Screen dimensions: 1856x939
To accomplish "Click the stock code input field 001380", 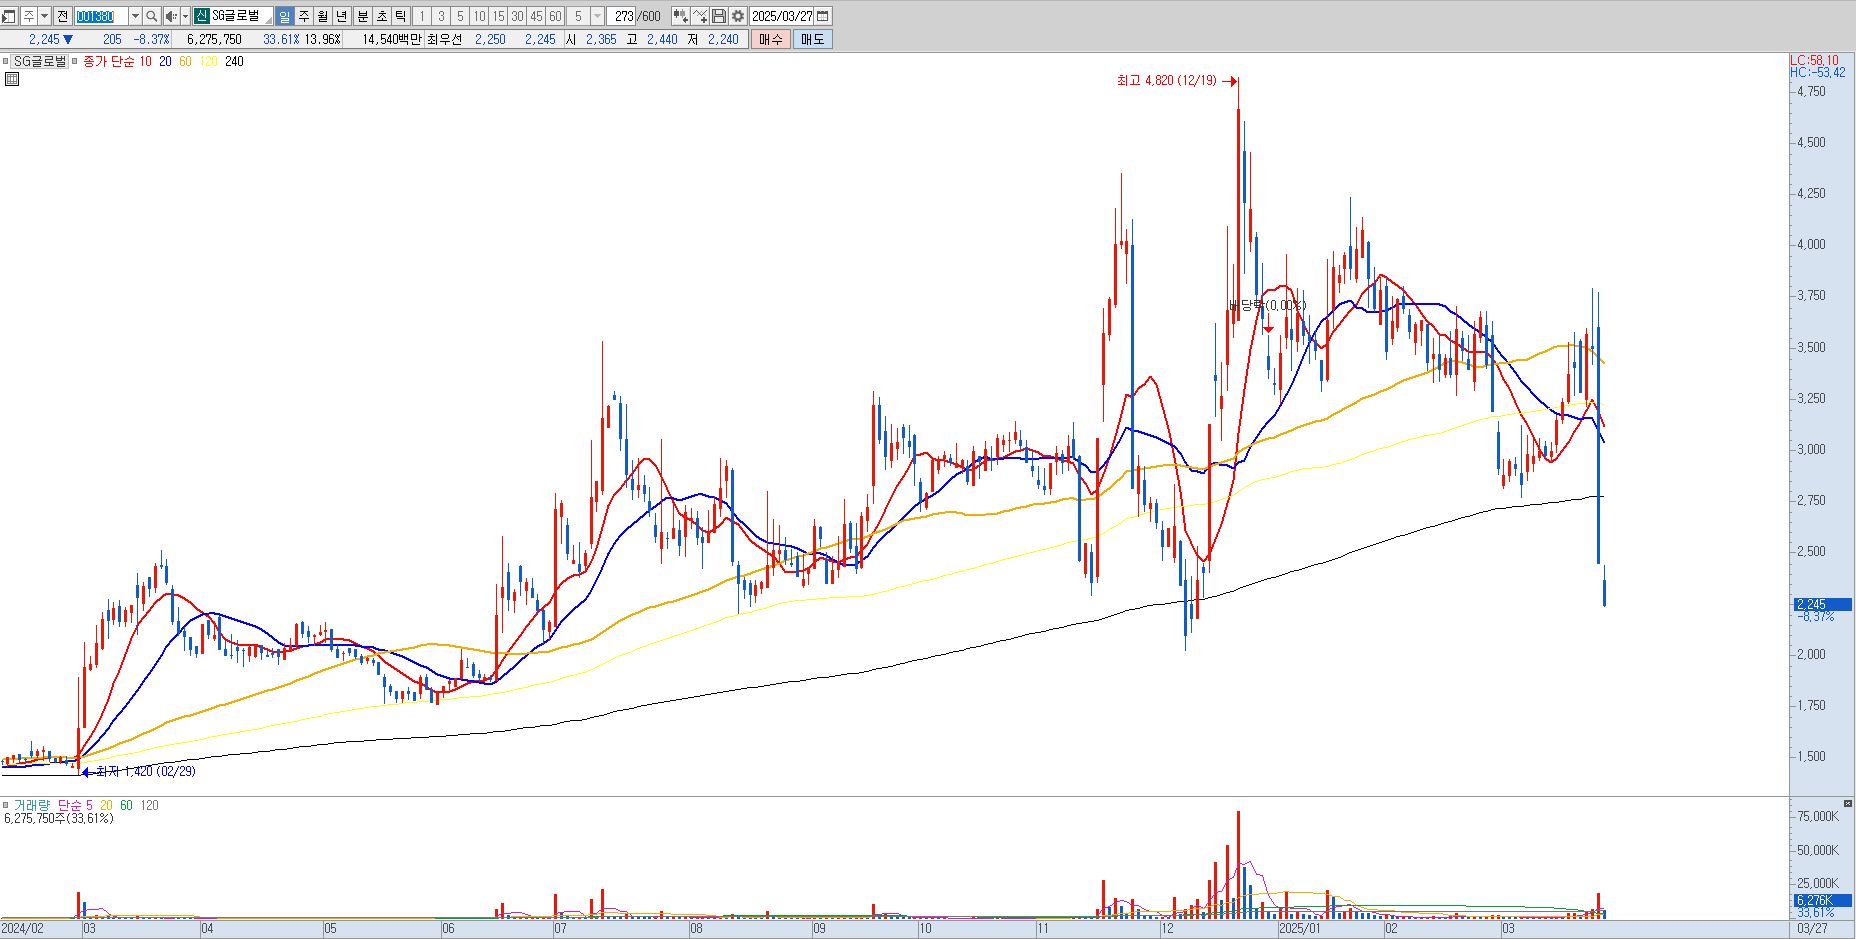I will point(101,16).
